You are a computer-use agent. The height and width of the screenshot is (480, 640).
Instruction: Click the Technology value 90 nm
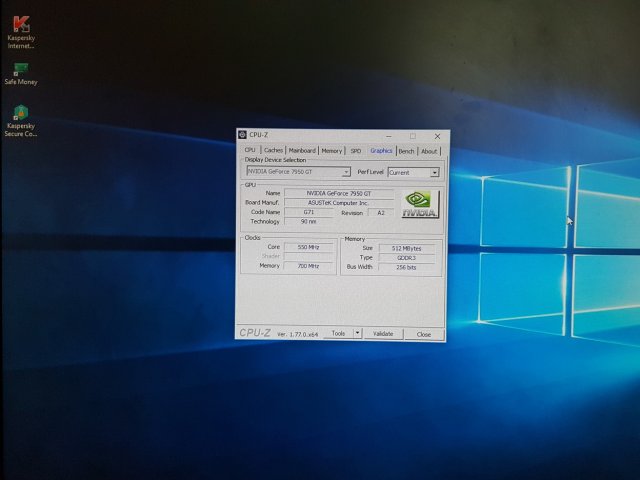coord(309,222)
